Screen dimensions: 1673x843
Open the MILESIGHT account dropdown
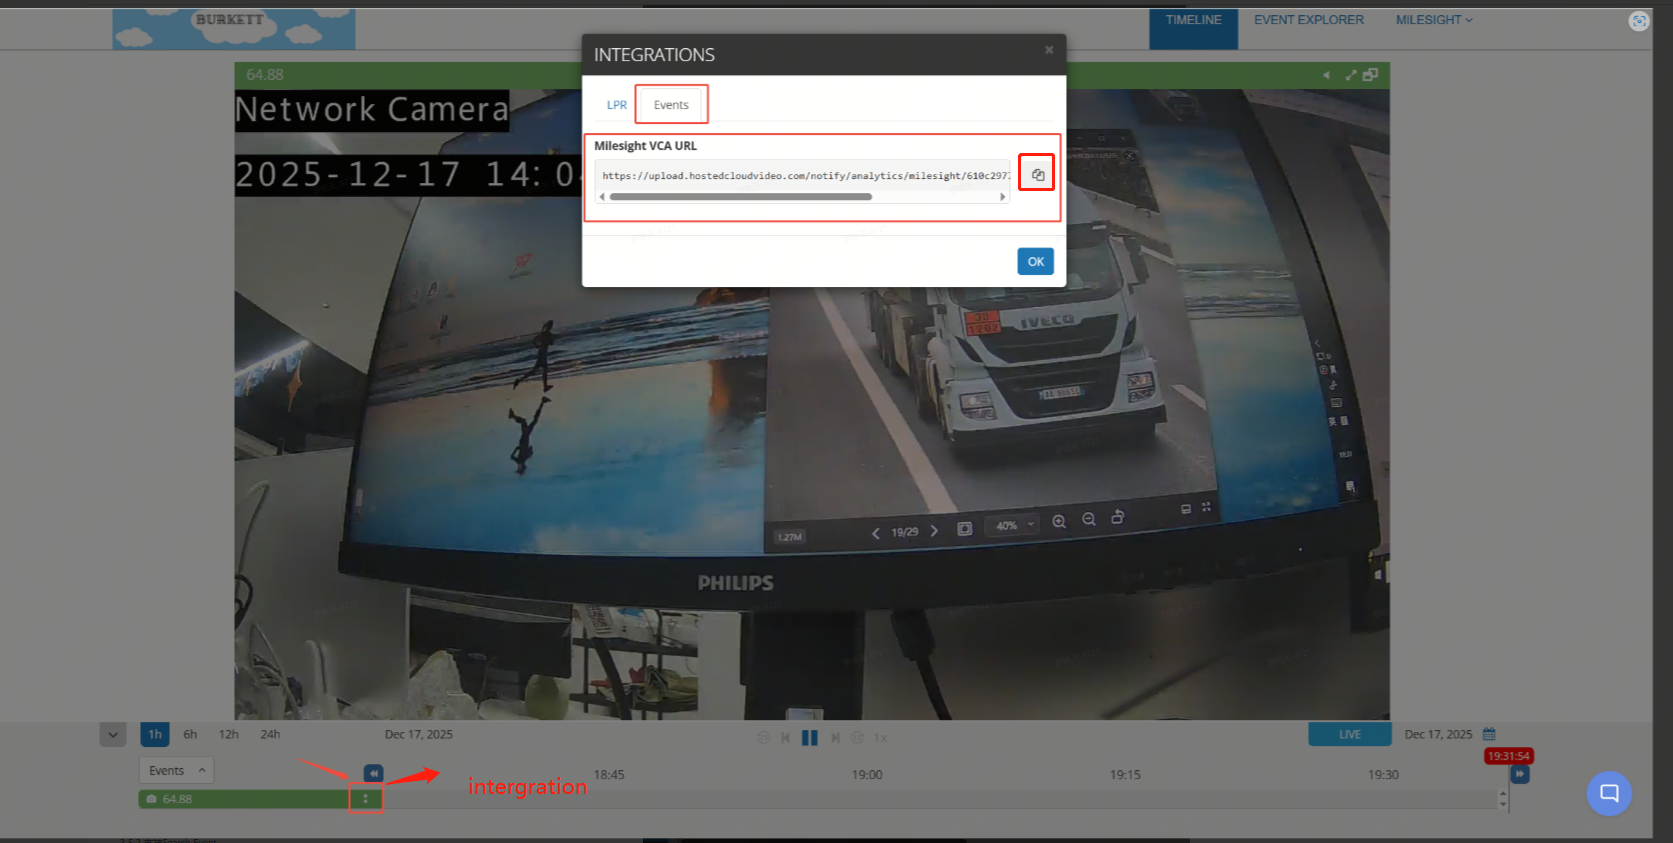1434,20
